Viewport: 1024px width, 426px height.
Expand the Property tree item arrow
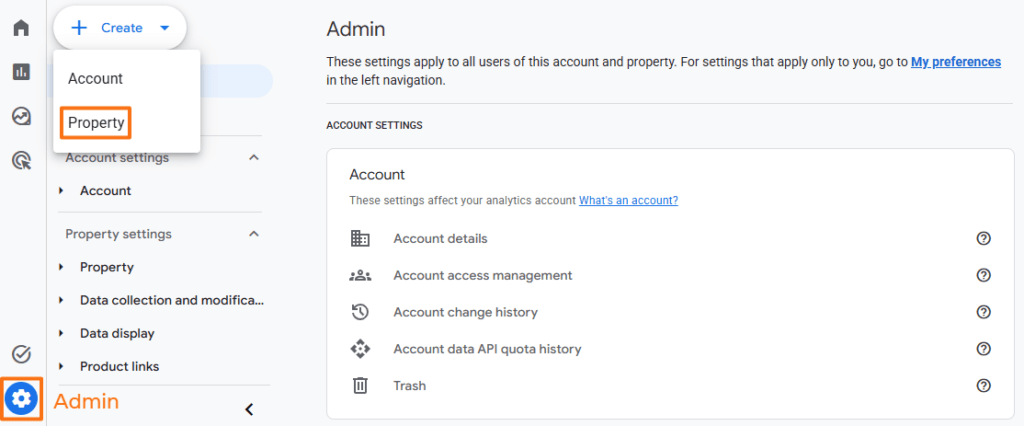click(61, 267)
